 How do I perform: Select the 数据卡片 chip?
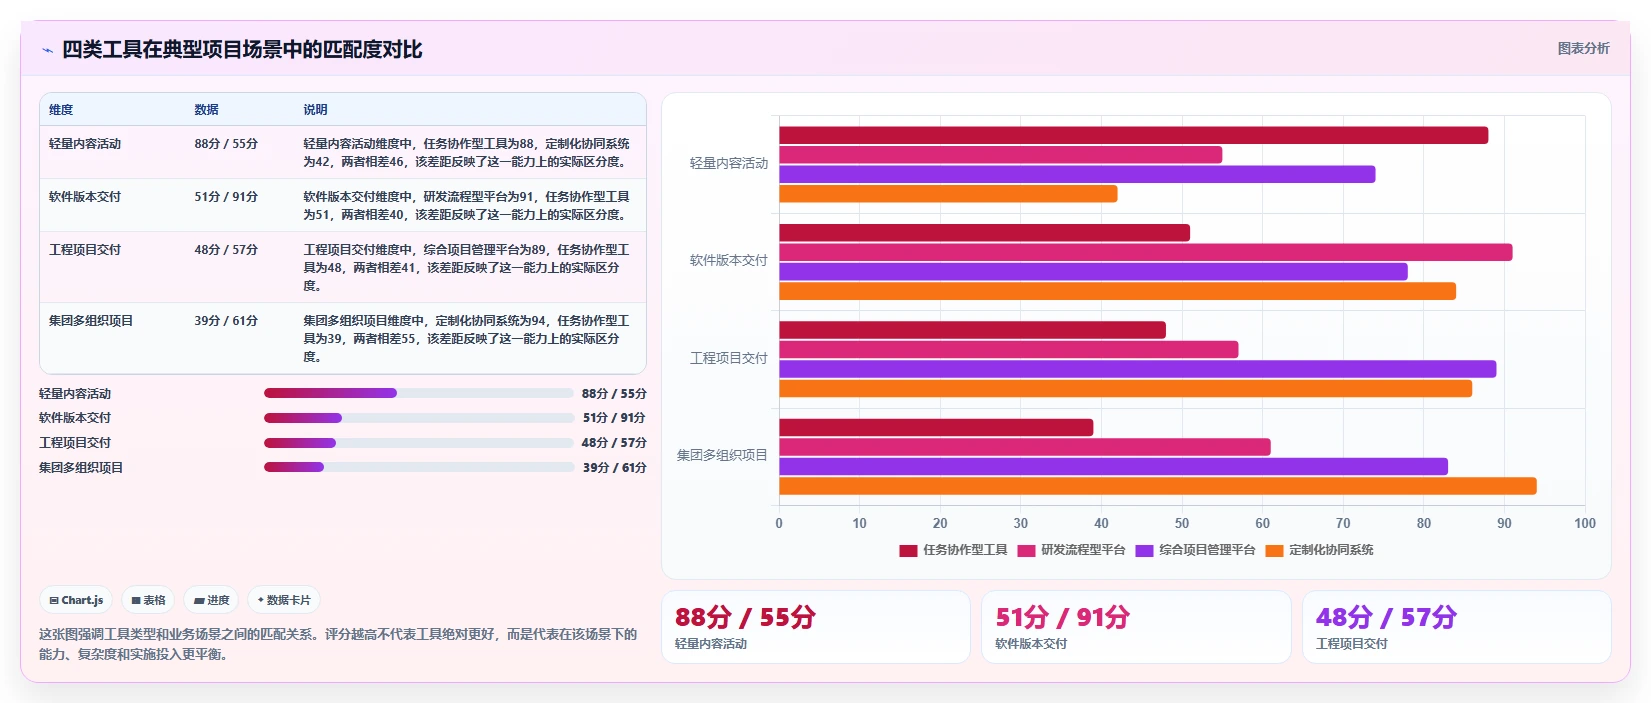284,600
